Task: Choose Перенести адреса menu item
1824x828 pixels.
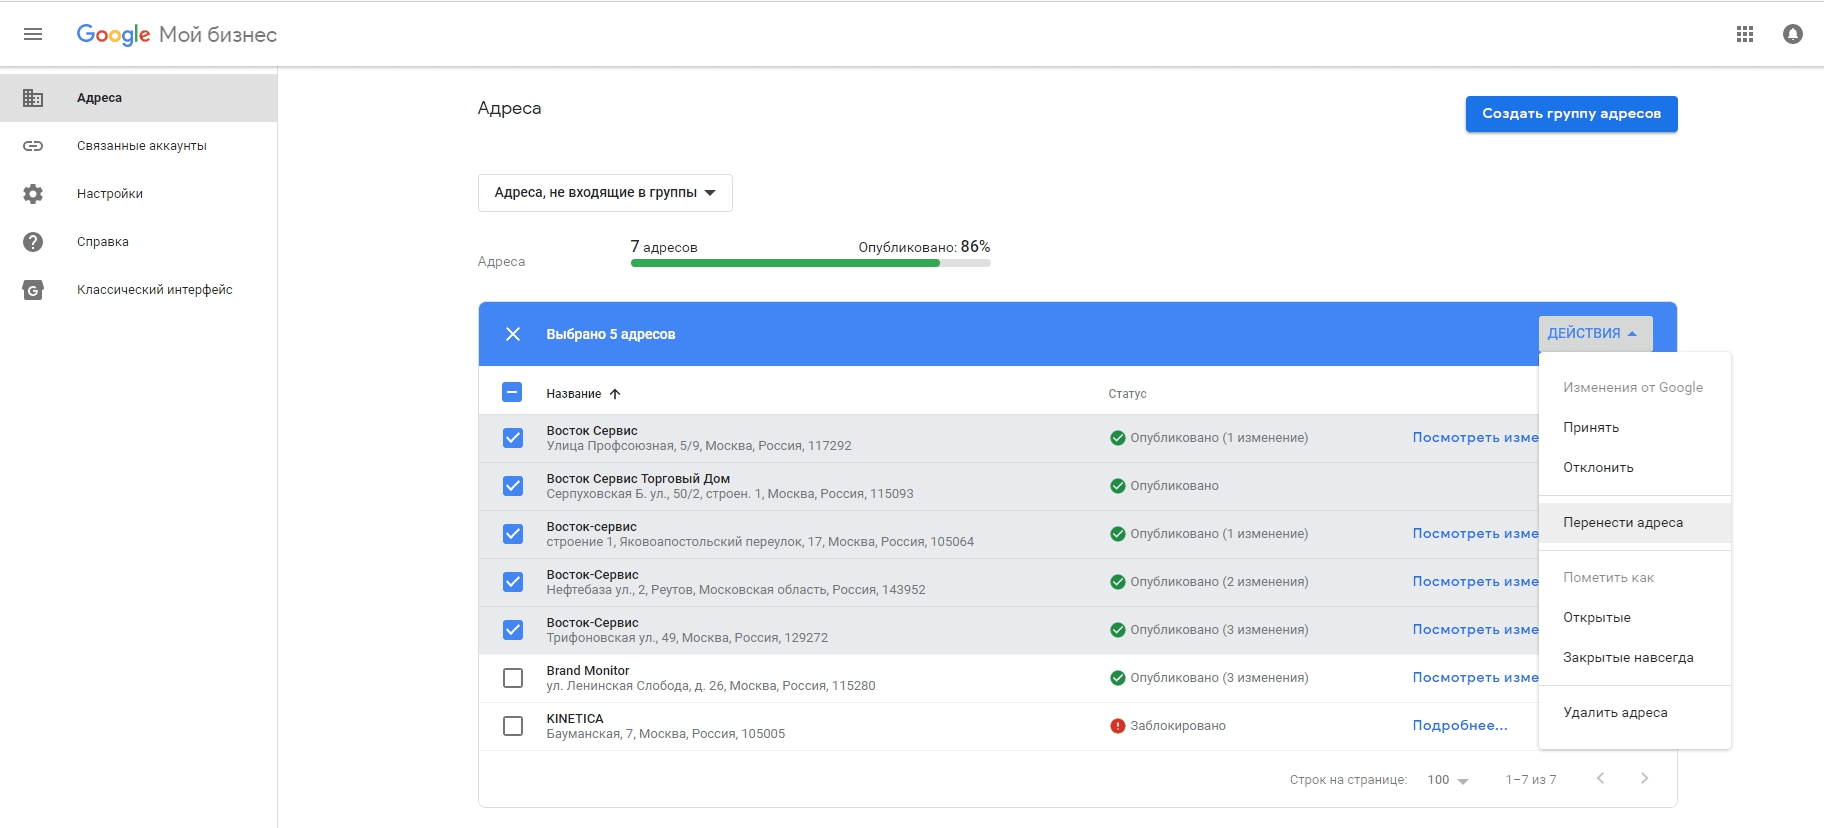Action: [1635, 522]
